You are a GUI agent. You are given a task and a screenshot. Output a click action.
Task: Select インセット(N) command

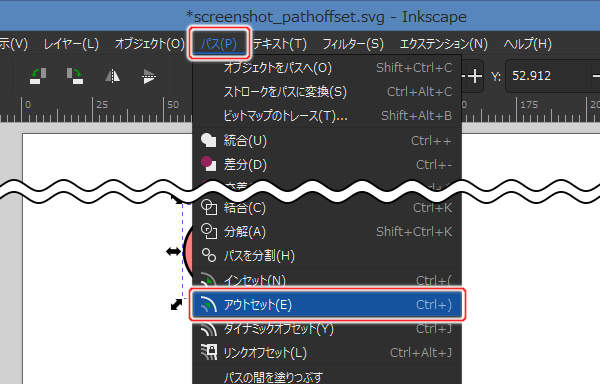pos(327,280)
